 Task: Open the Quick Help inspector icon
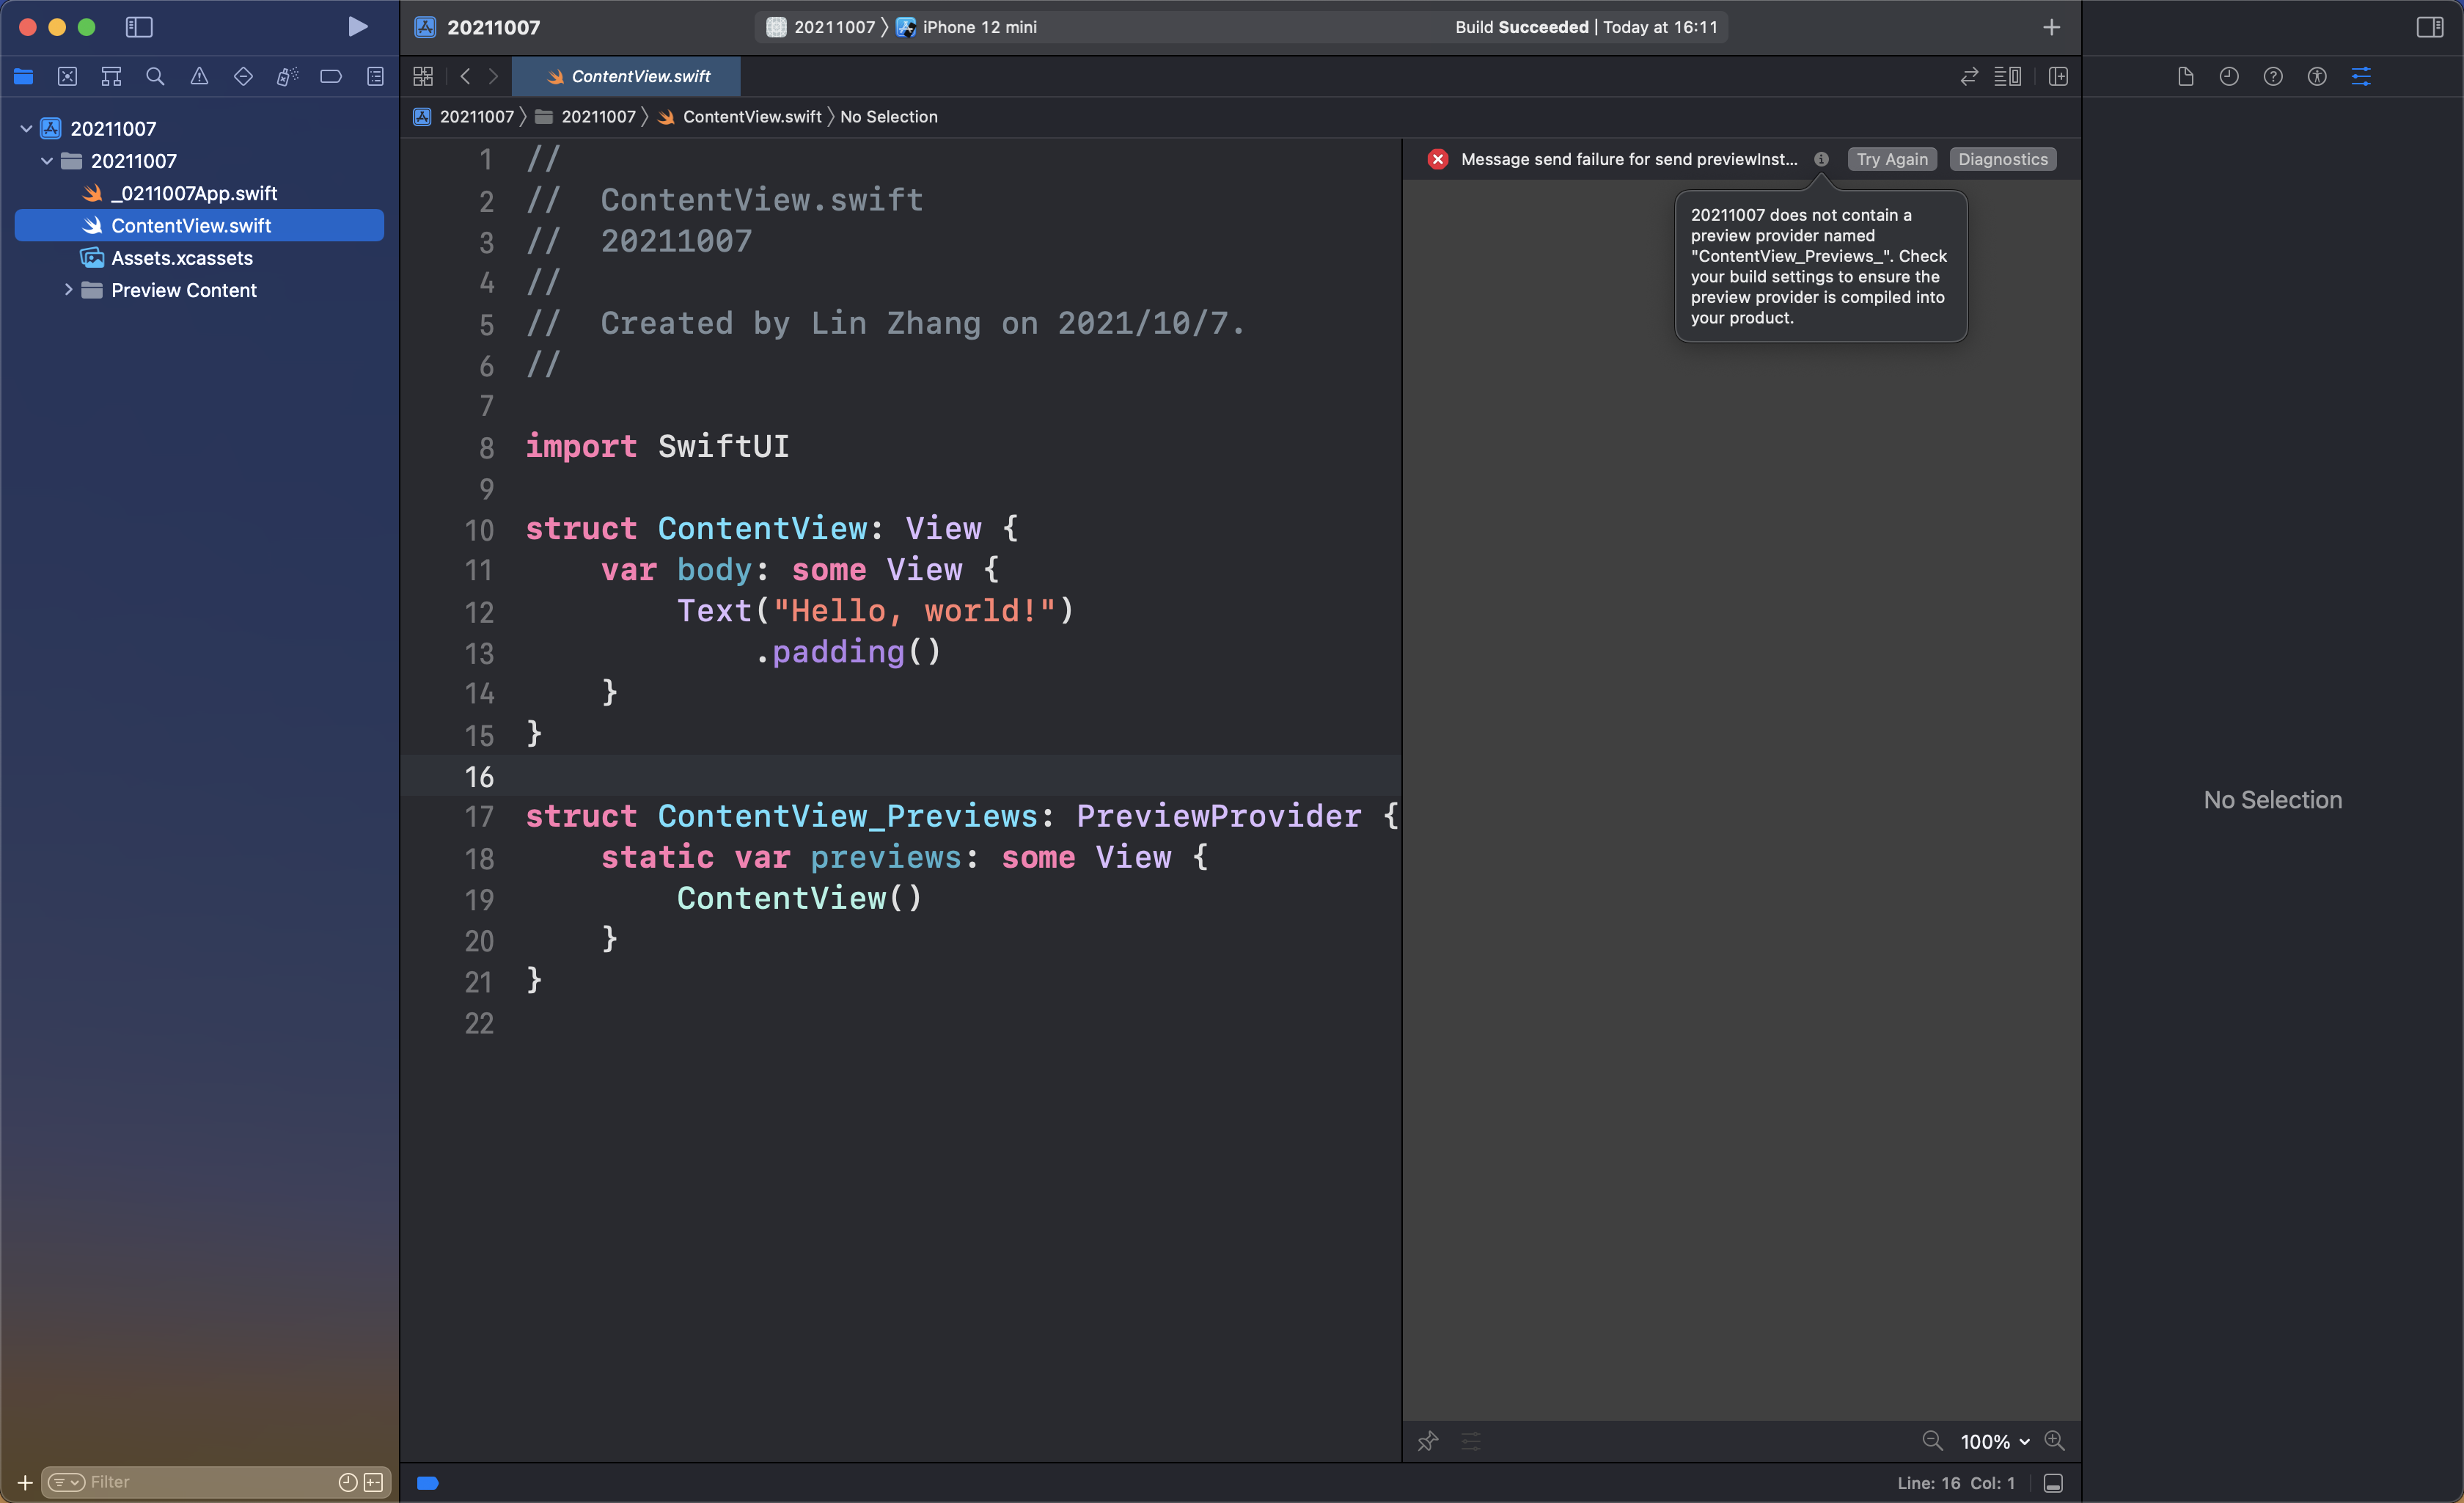click(x=2272, y=76)
